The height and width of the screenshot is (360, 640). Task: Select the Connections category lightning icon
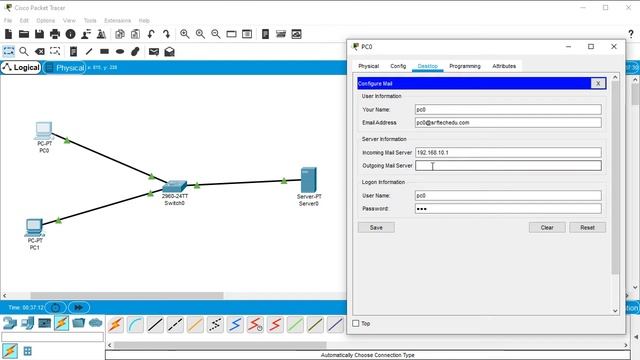click(62, 323)
